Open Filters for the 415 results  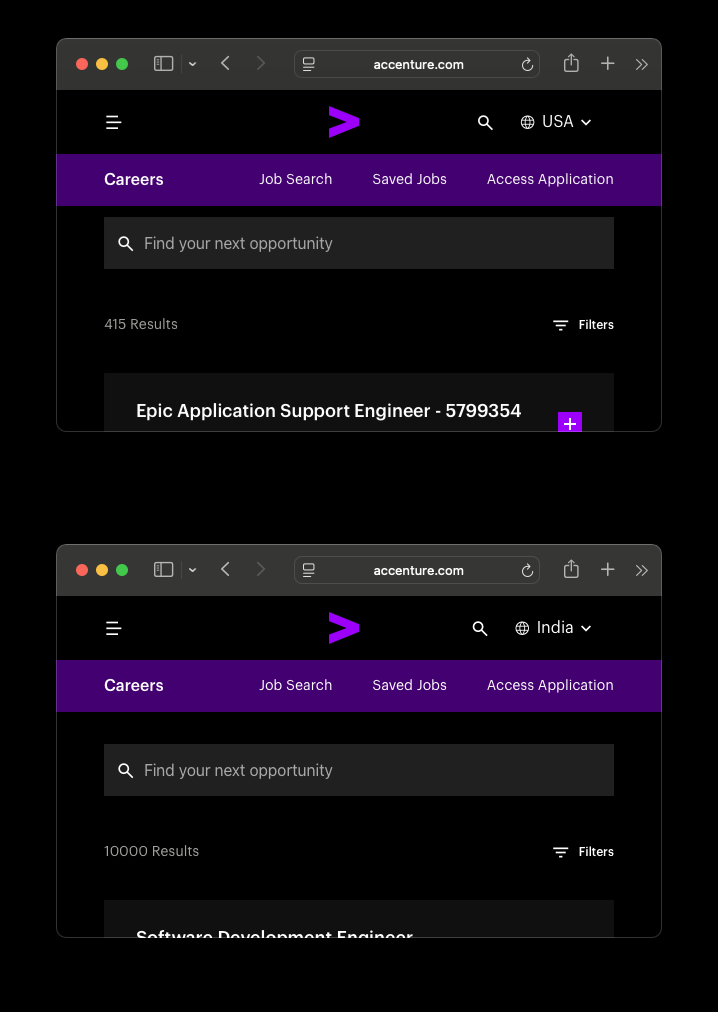pos(583,325)
